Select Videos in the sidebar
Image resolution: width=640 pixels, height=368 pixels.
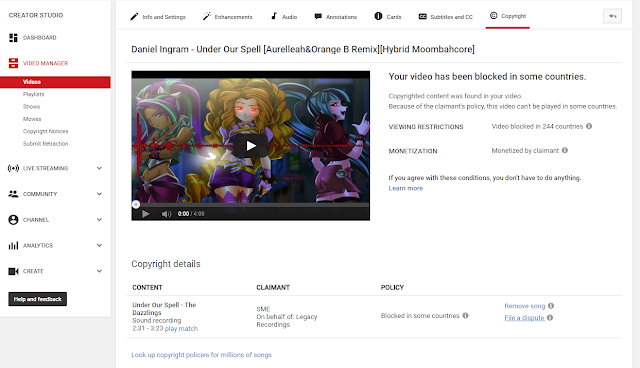[55, 82]
